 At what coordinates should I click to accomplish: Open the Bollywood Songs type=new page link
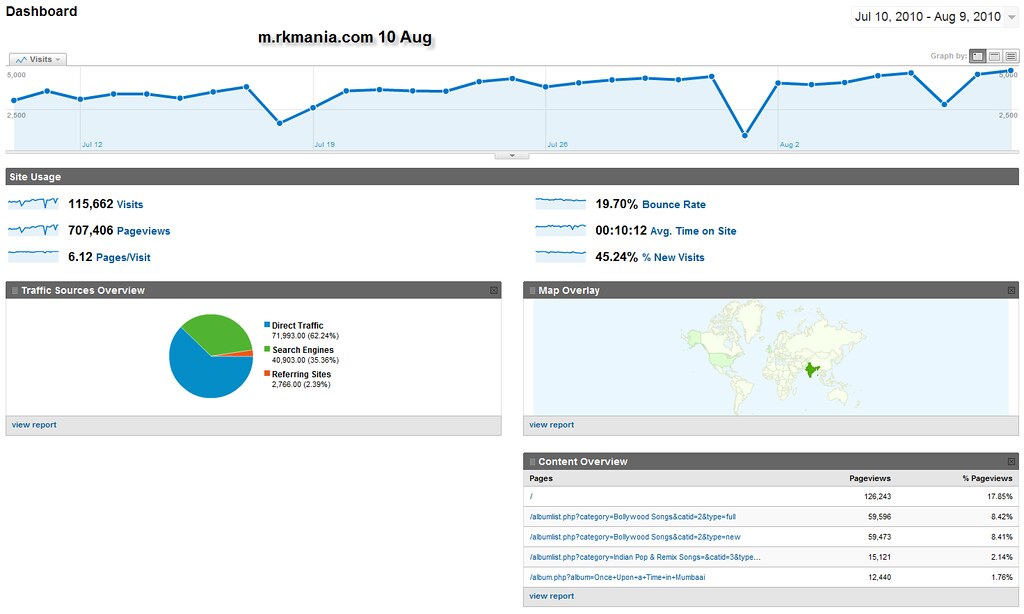click(x=635, y=537)
